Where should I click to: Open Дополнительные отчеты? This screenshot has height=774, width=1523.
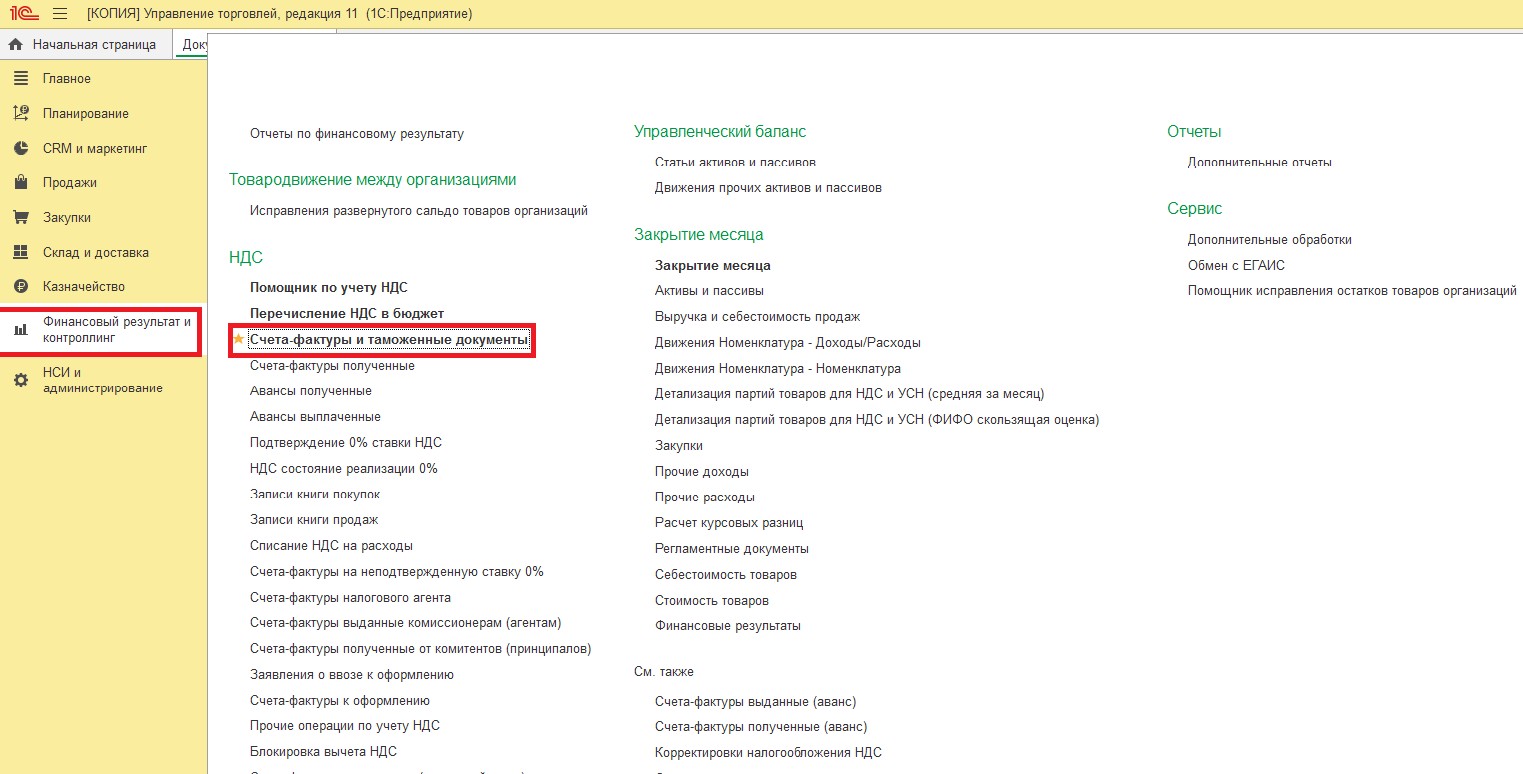point(1260,162)
